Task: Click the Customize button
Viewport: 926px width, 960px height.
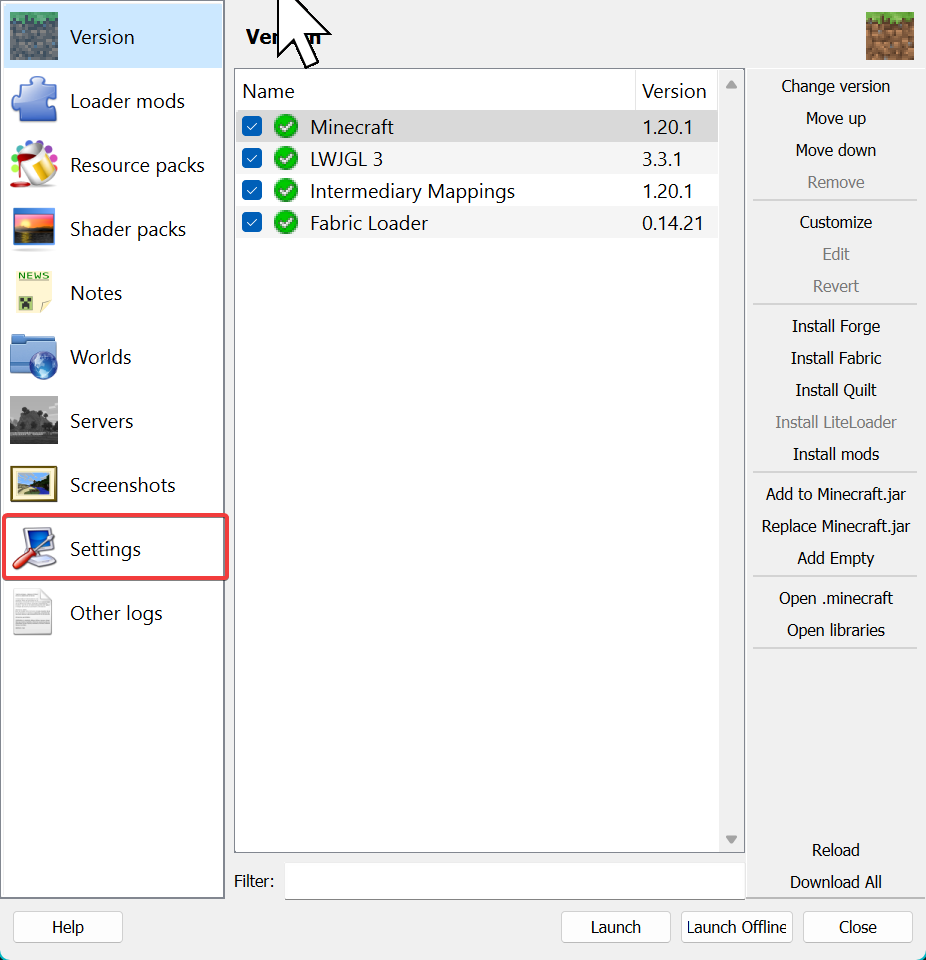Action: 835,222
